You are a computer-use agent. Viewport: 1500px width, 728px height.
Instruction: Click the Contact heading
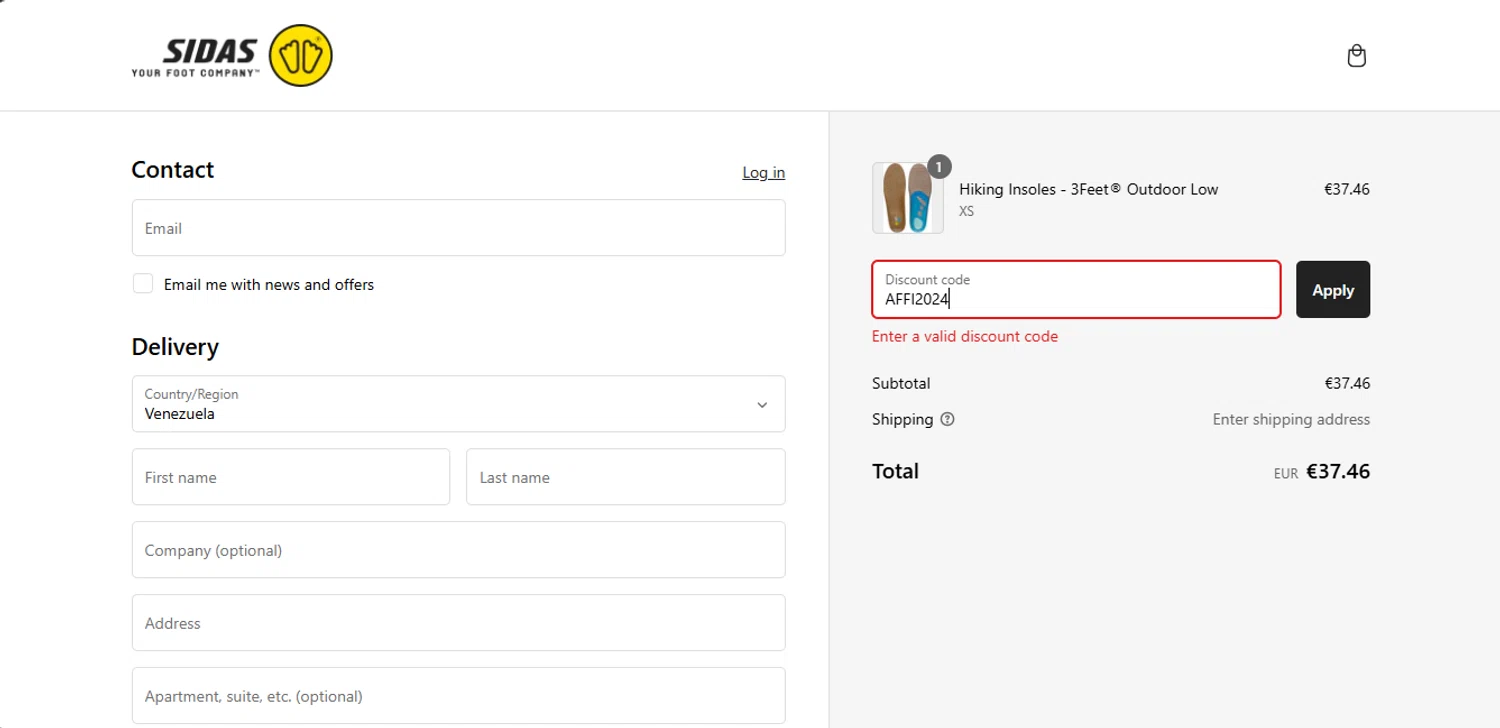pos(172,170)
